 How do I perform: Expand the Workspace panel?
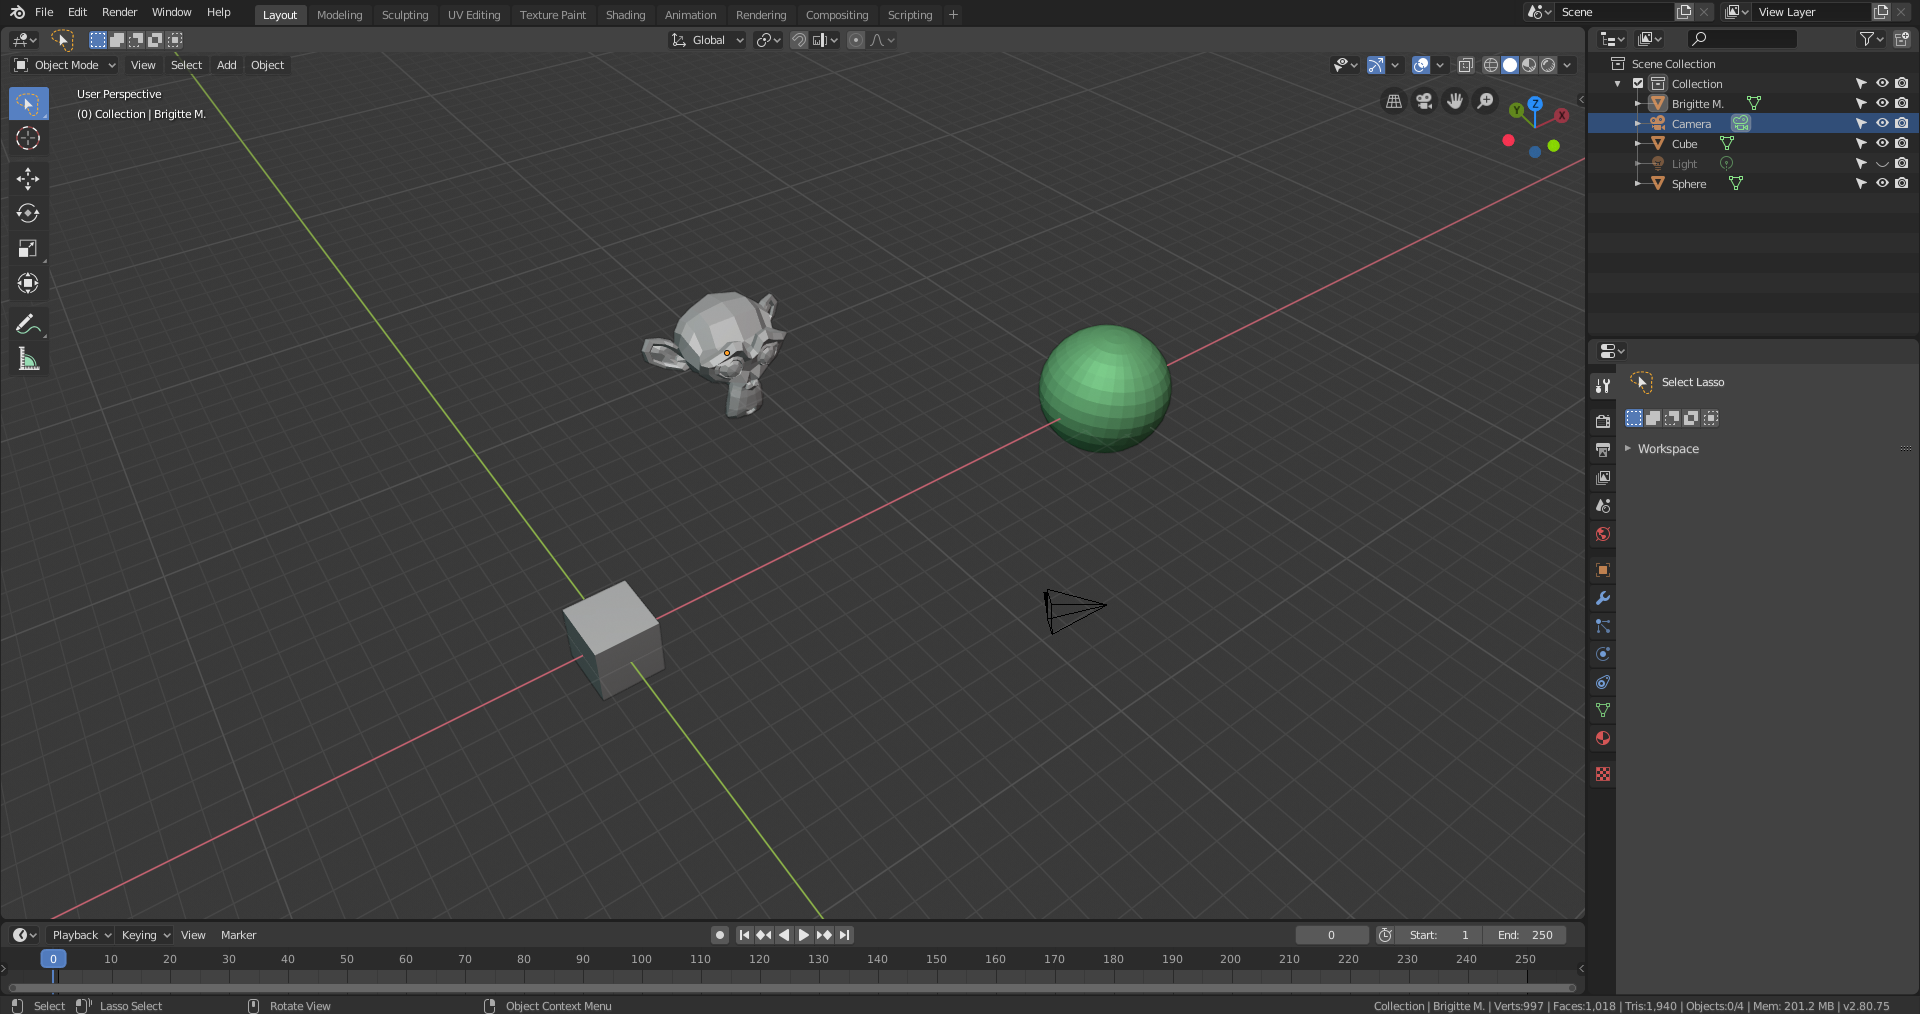[x=1667, y=449]
